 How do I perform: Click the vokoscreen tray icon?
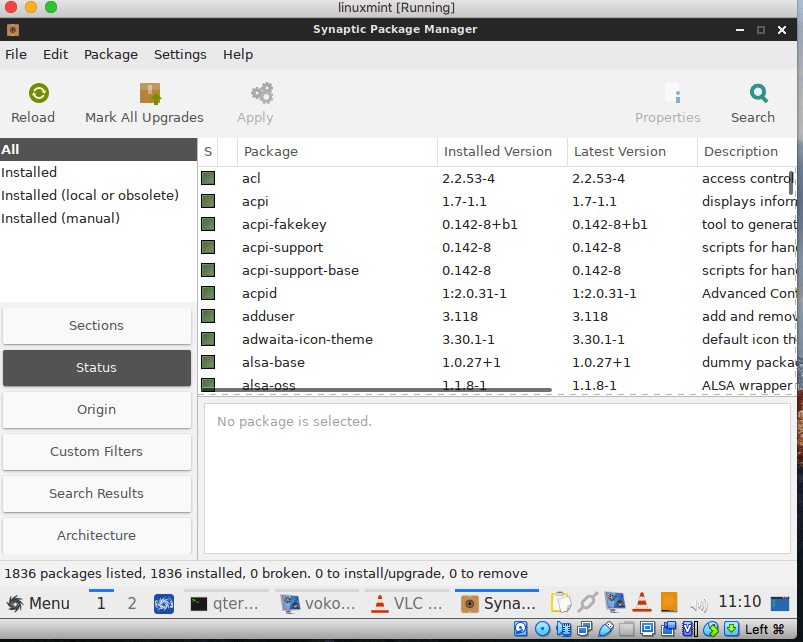pos(615,603)
